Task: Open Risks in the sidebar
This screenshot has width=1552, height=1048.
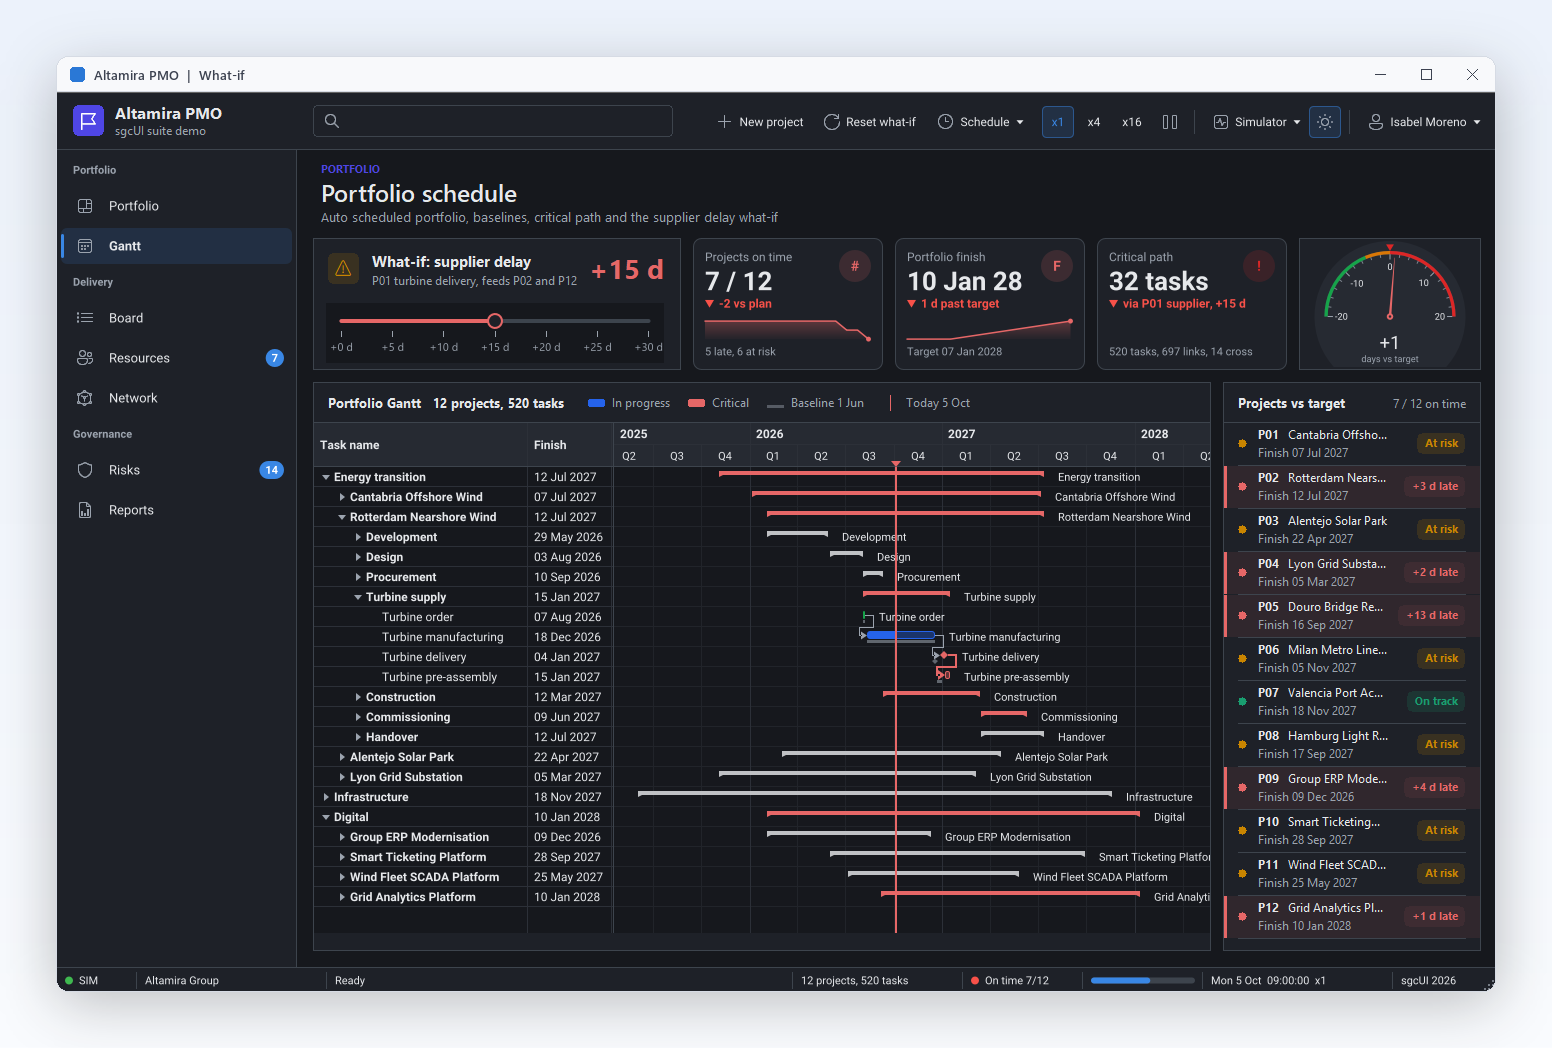Action: pos(176,470)
